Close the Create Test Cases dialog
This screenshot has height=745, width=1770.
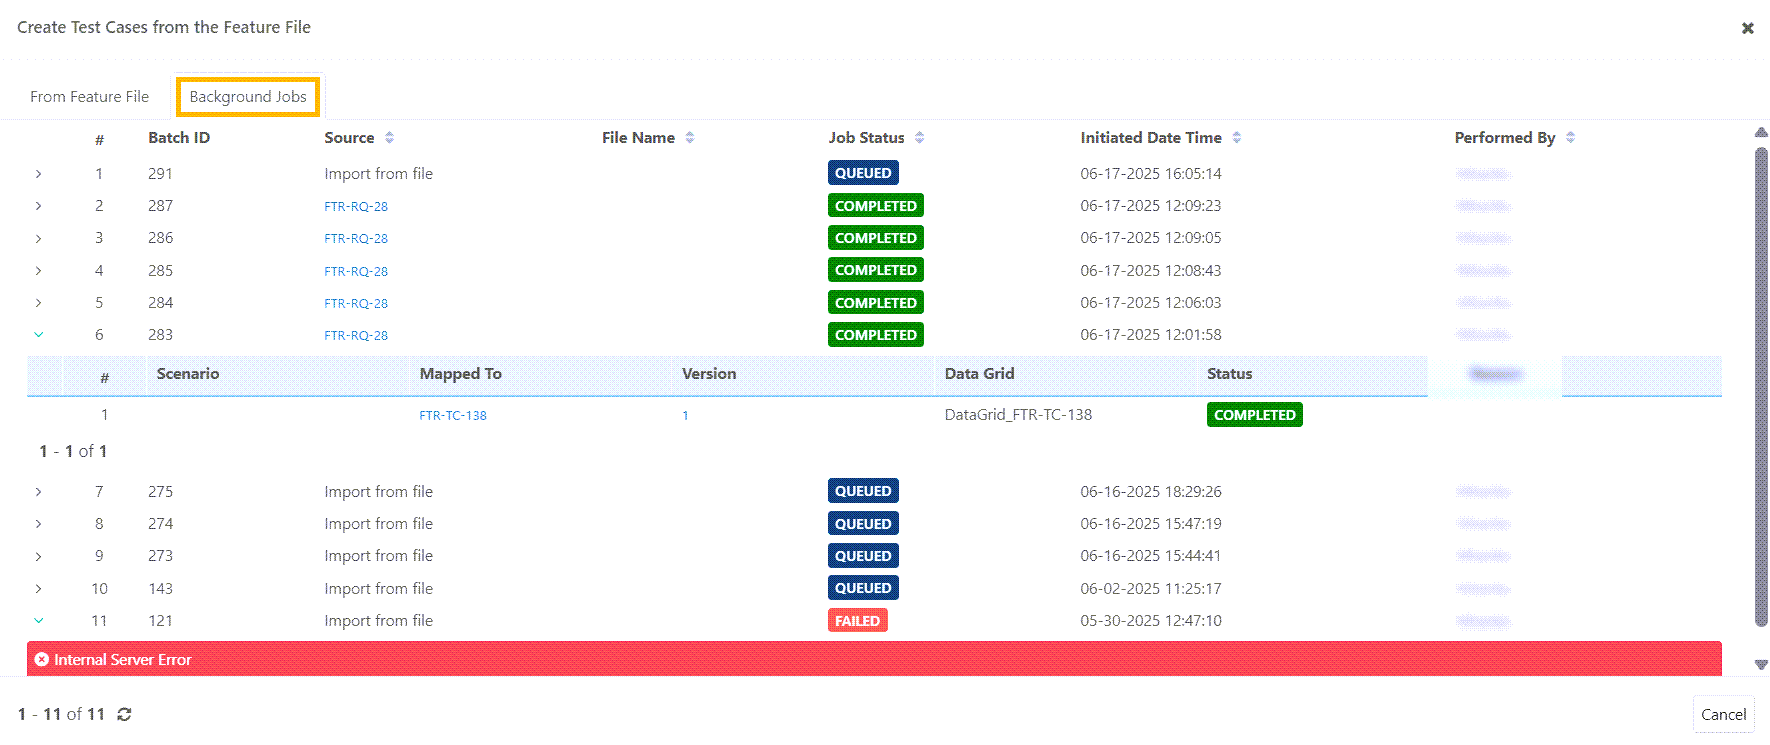point(1747,28)
